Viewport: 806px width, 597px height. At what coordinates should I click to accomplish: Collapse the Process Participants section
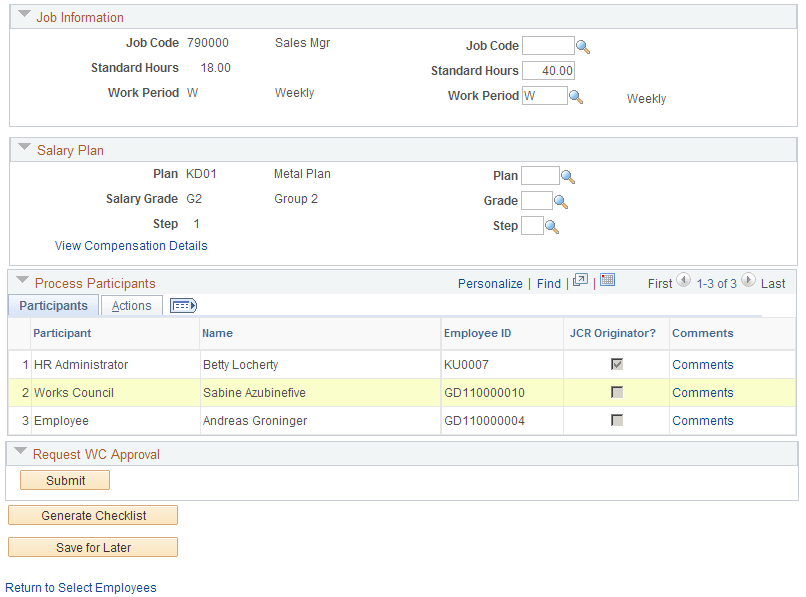pyautogui.click(x=22, y=281)
